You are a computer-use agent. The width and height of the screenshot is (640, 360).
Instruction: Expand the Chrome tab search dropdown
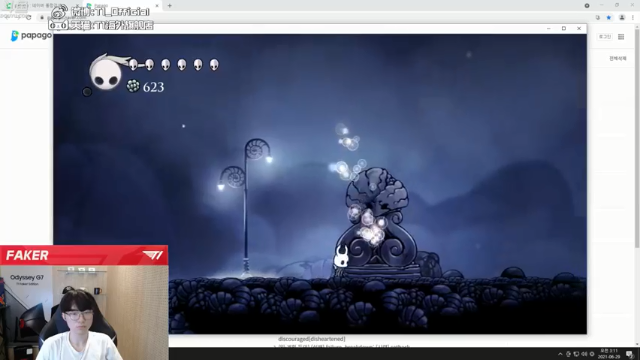point(587,6)
